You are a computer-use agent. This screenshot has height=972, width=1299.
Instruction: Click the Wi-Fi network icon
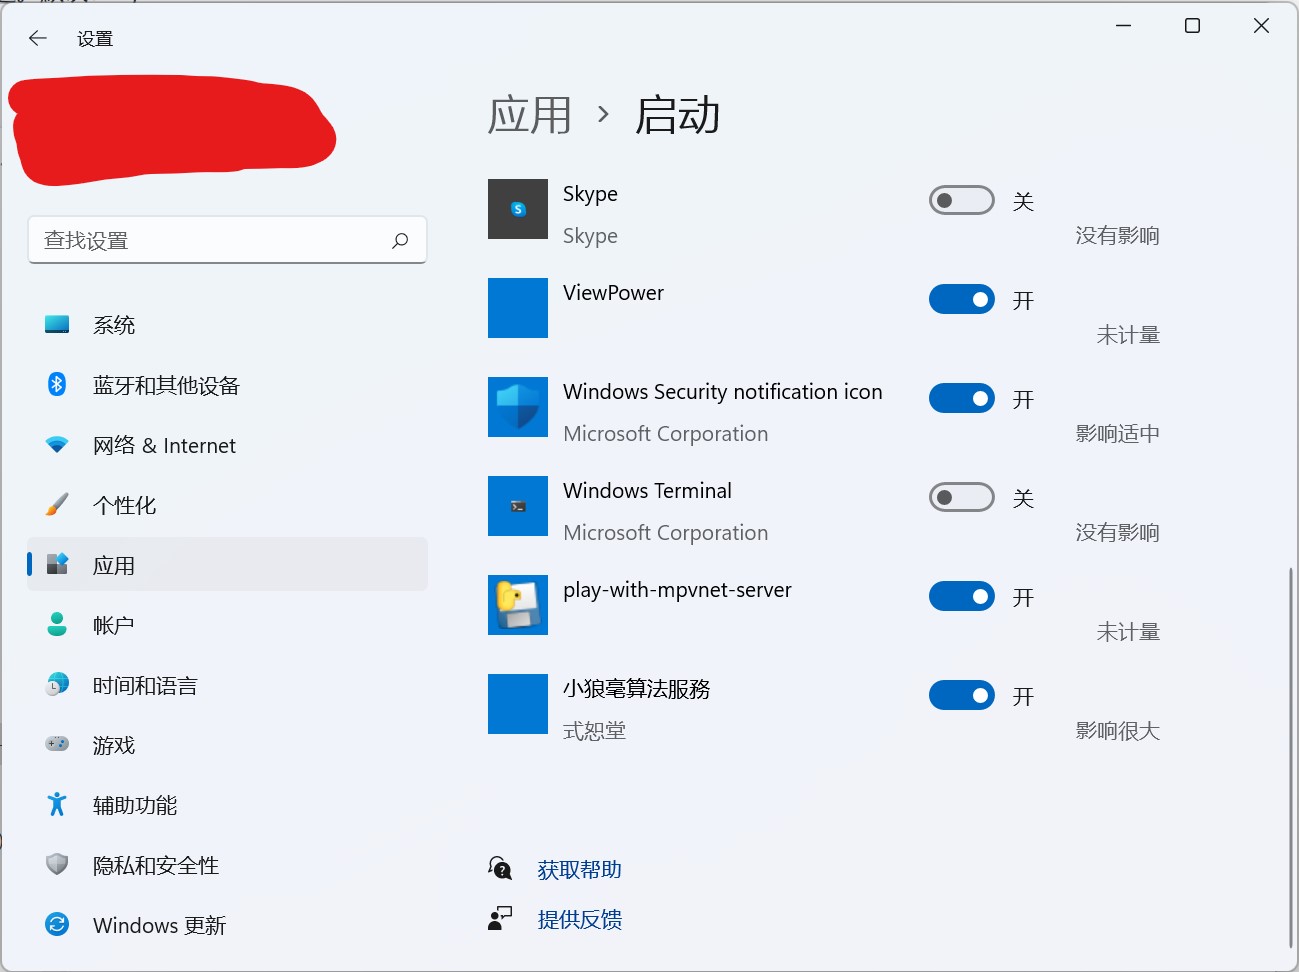pyautogui.click(x=57, y=445)
